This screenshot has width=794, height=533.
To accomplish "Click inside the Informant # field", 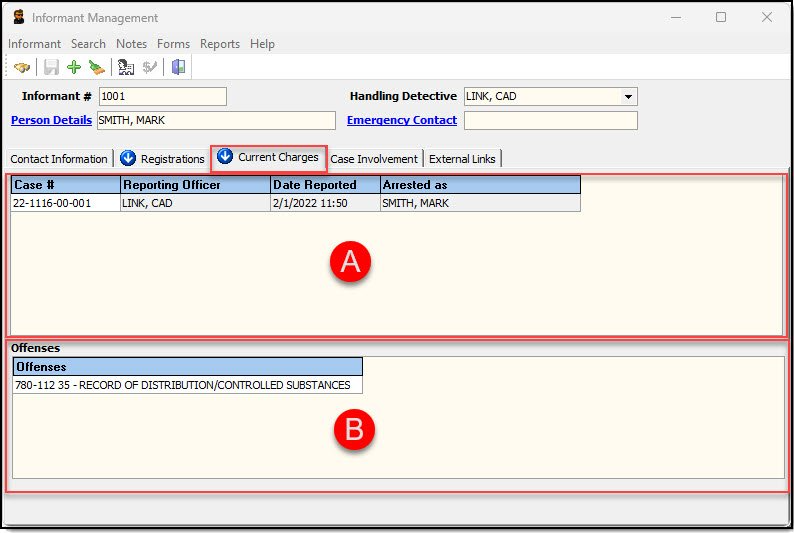I will coord(162,97).
